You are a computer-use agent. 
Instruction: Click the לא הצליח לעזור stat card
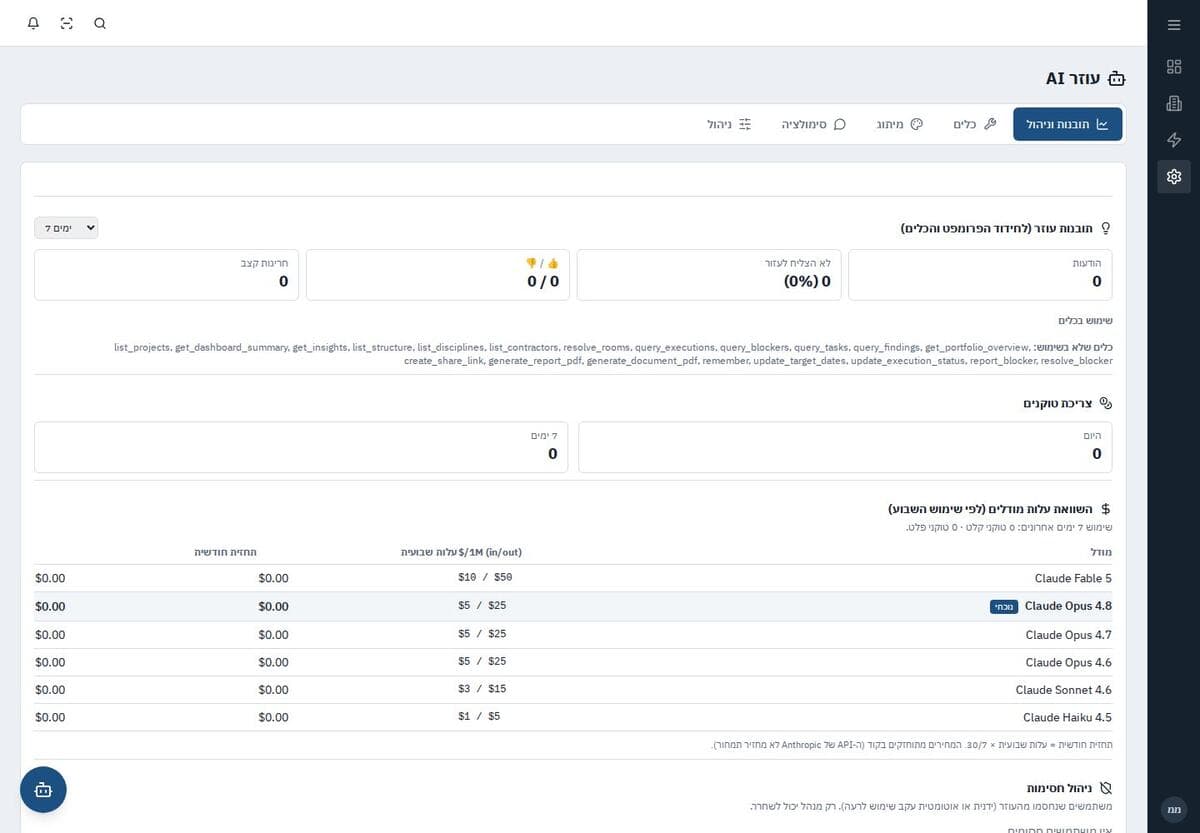coord(708,275)
